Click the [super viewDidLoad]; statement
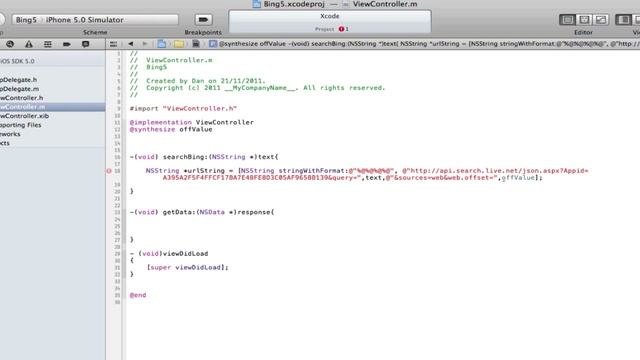Screen dimensions: 640x360 (187, 267)
